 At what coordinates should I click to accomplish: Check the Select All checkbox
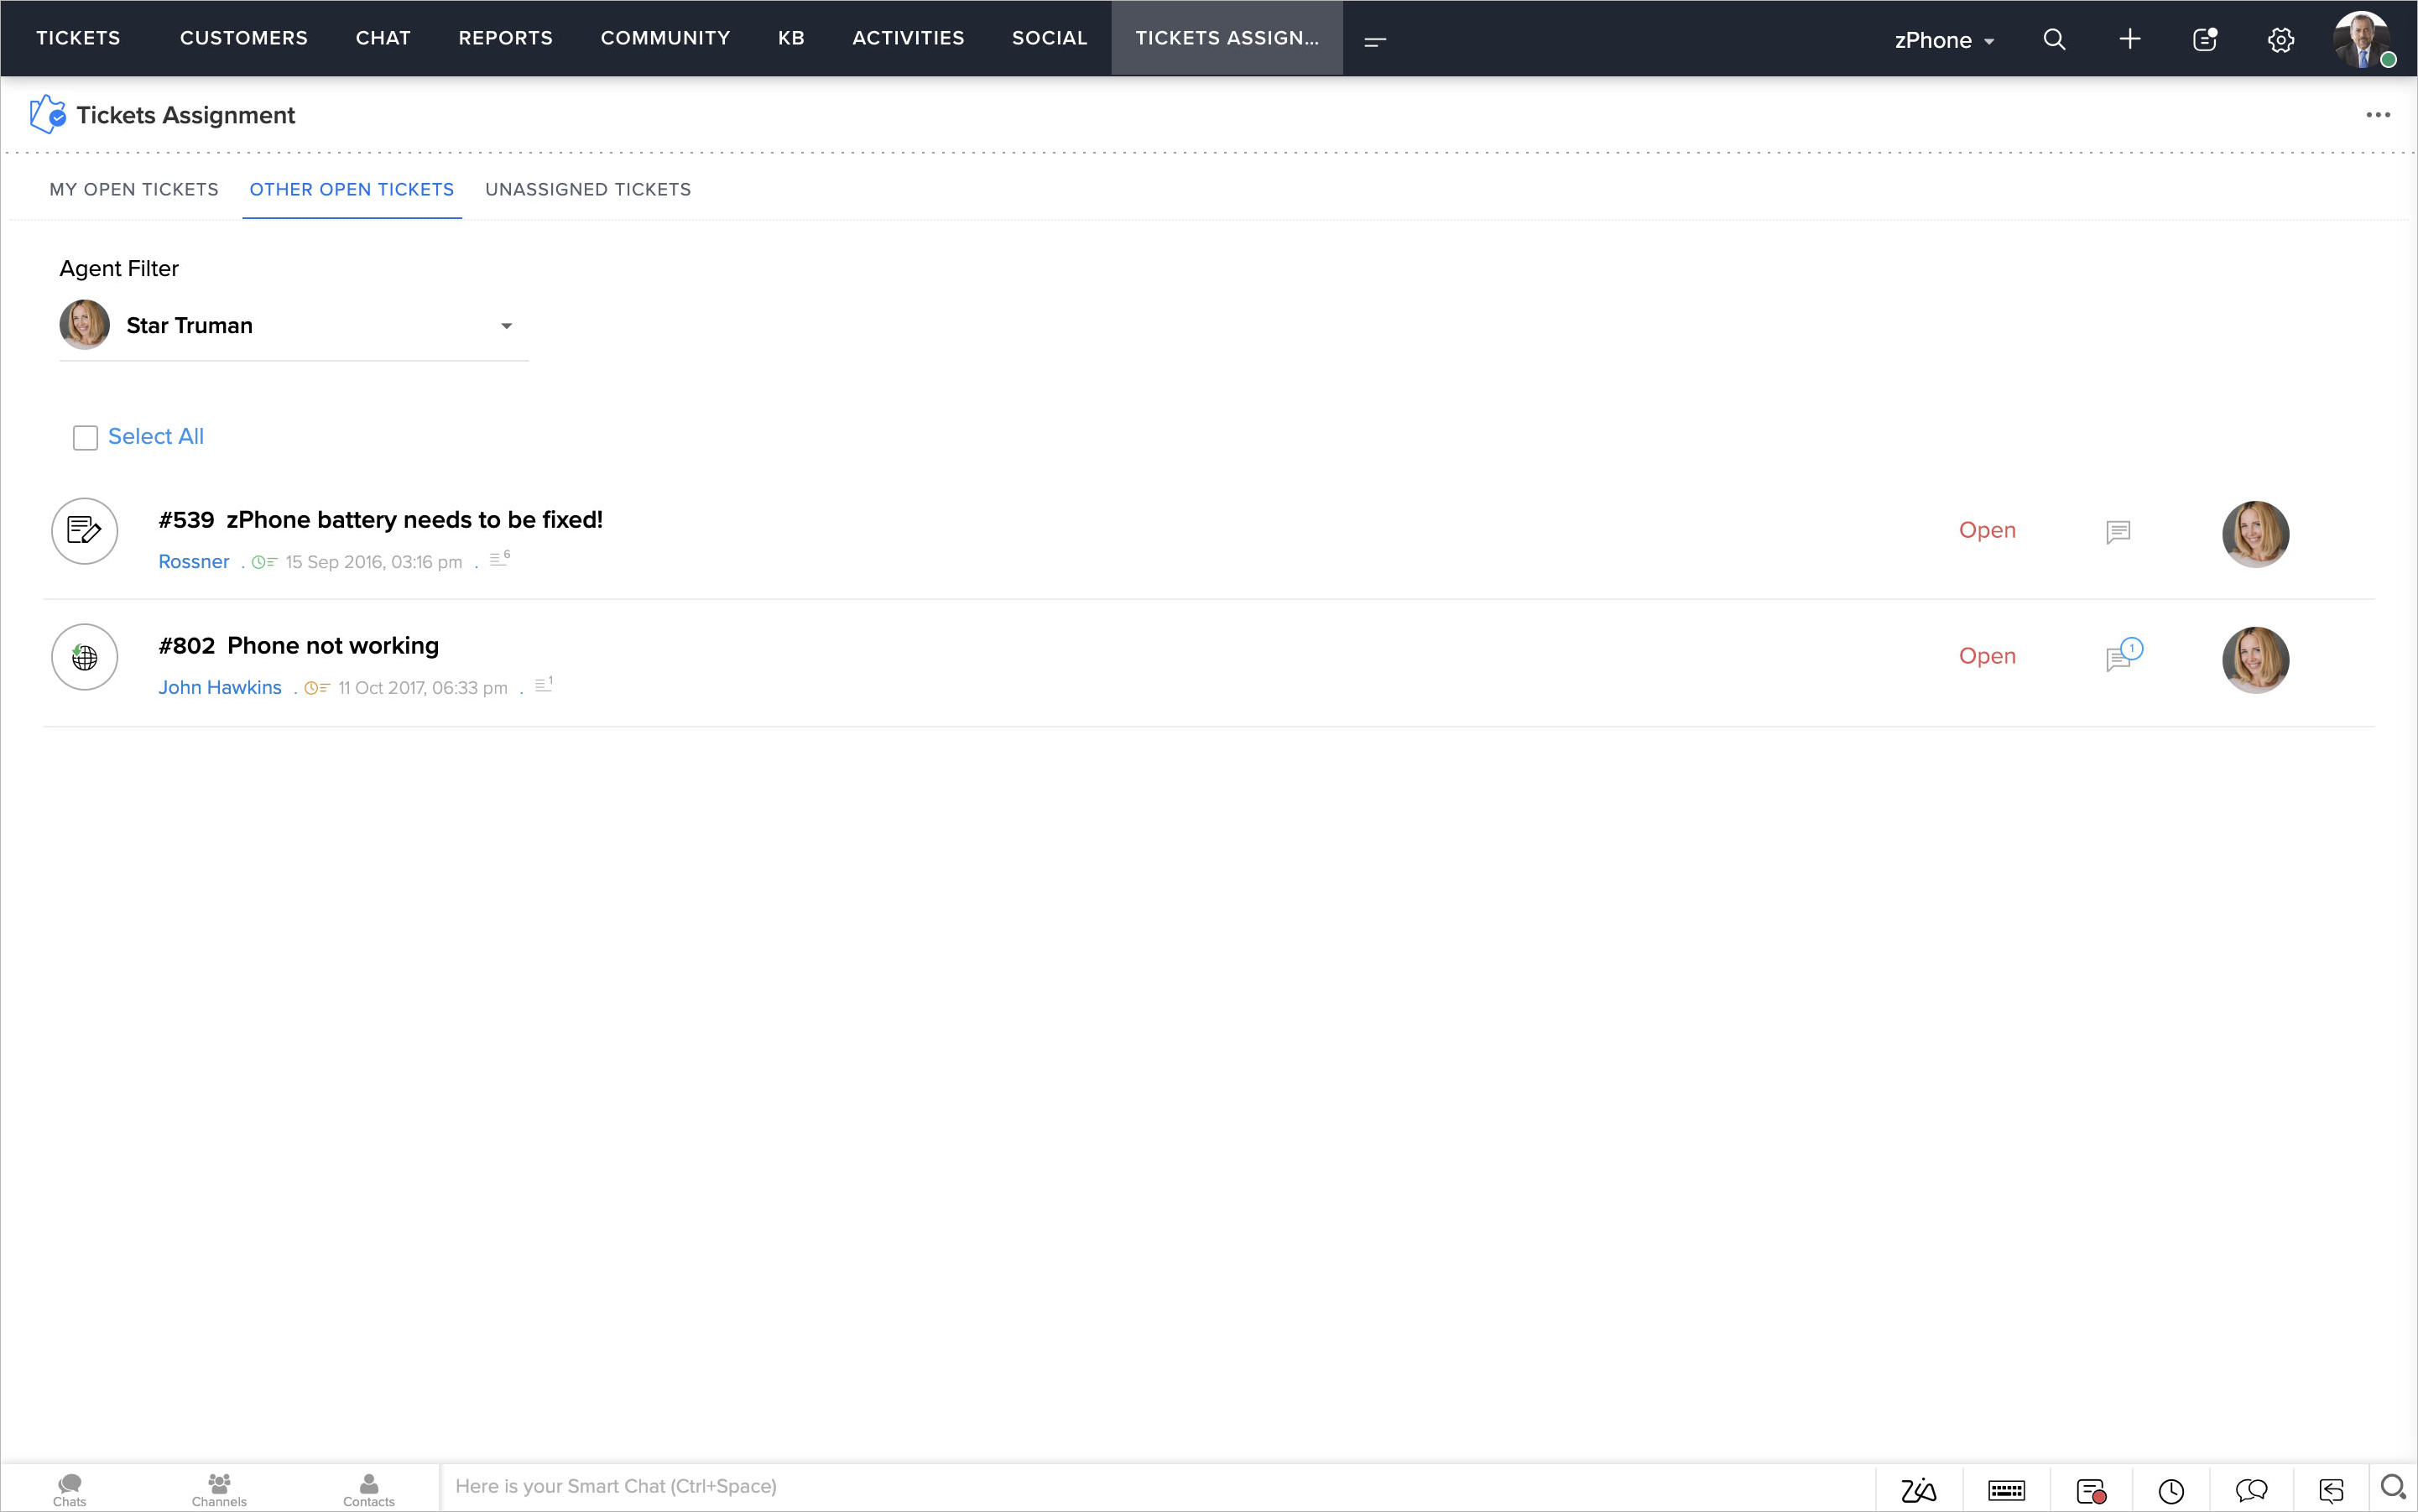85,438
